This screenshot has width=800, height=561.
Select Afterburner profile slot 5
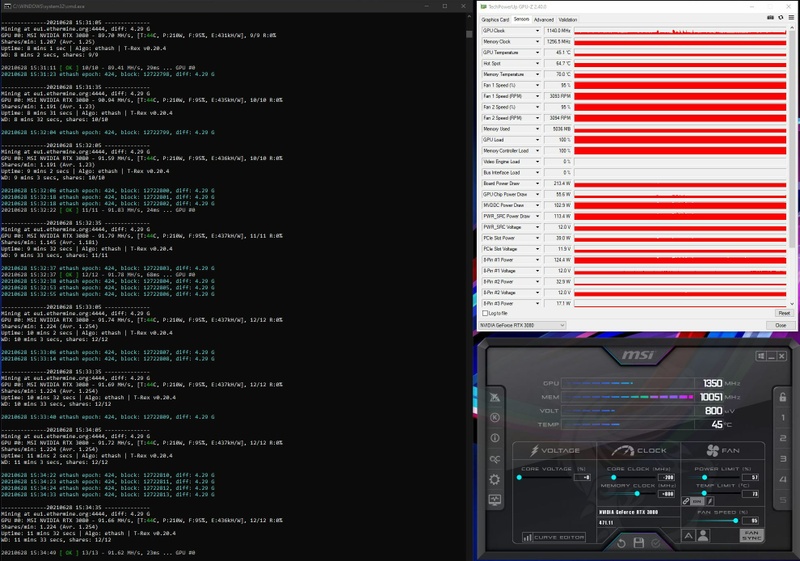point(783,500)
